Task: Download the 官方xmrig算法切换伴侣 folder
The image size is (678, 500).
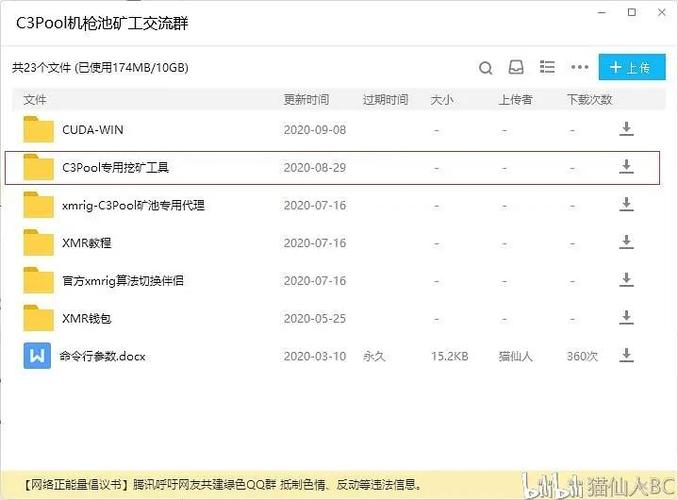Action: (626, 280)
